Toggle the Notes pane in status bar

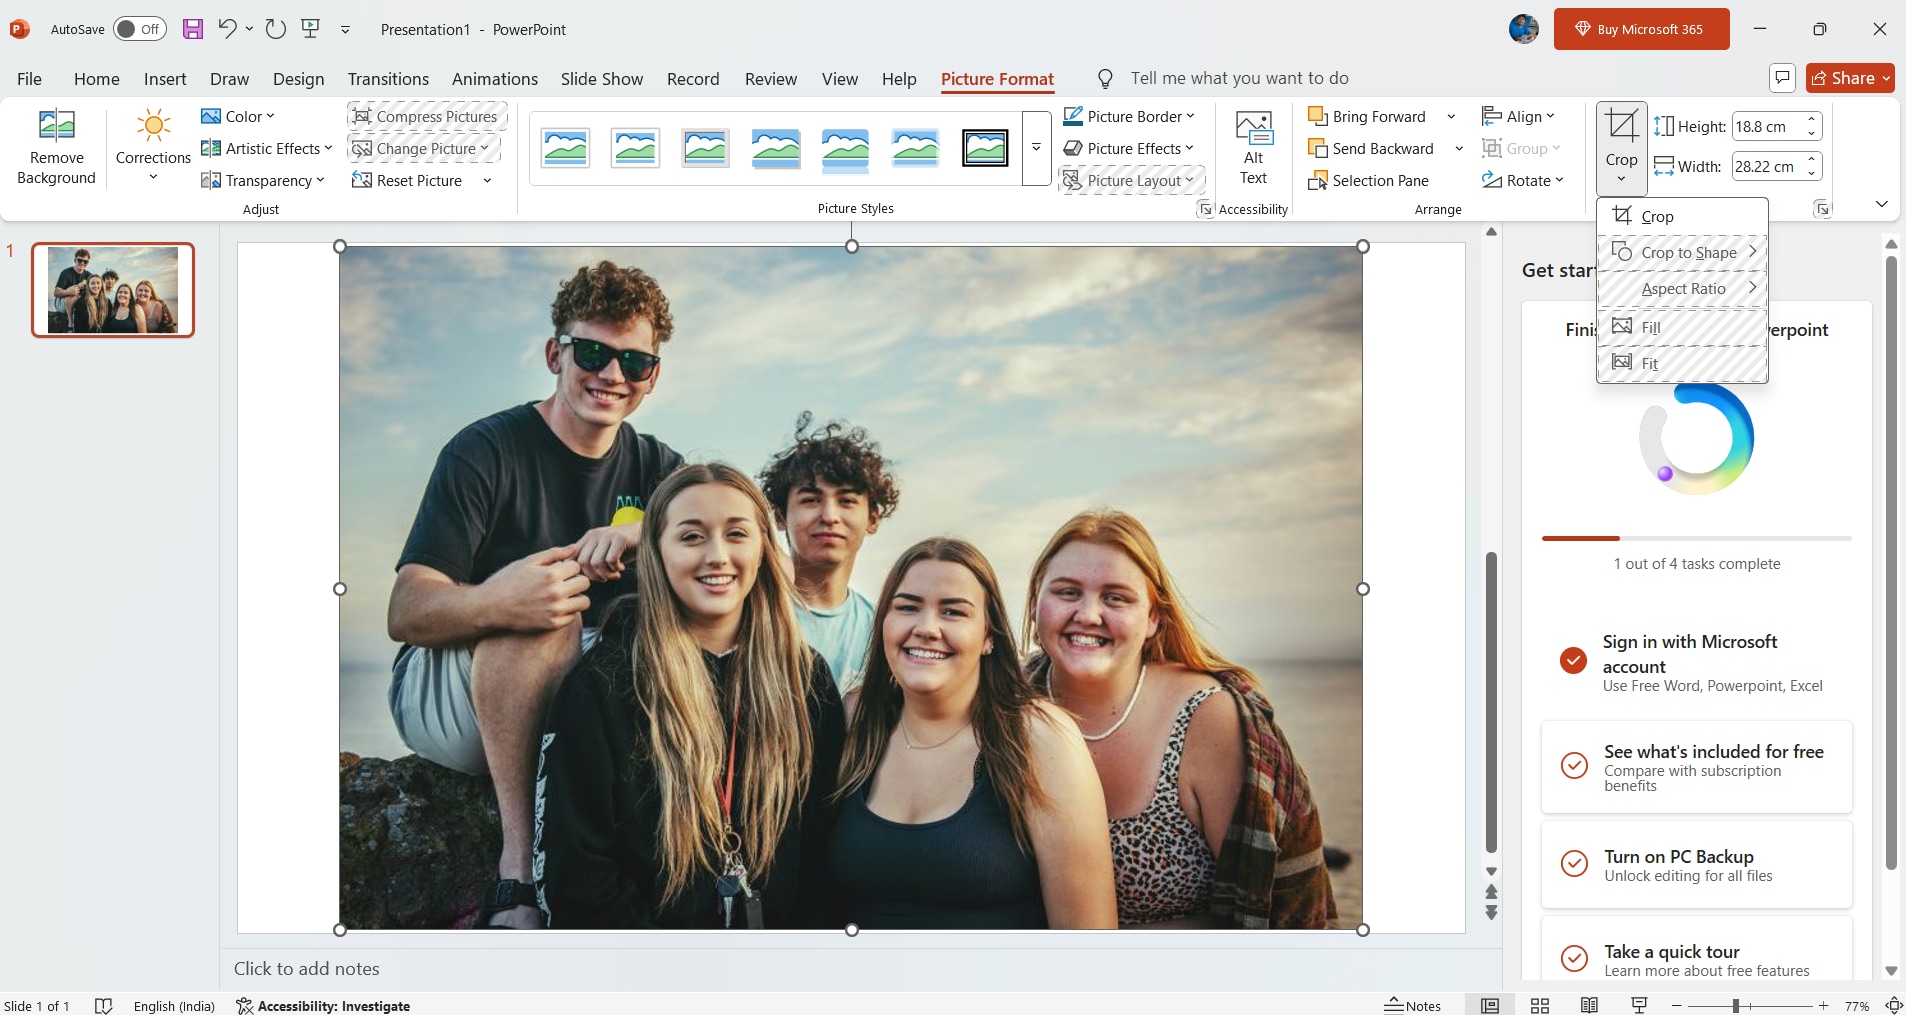click(x=1412, y=1005)
